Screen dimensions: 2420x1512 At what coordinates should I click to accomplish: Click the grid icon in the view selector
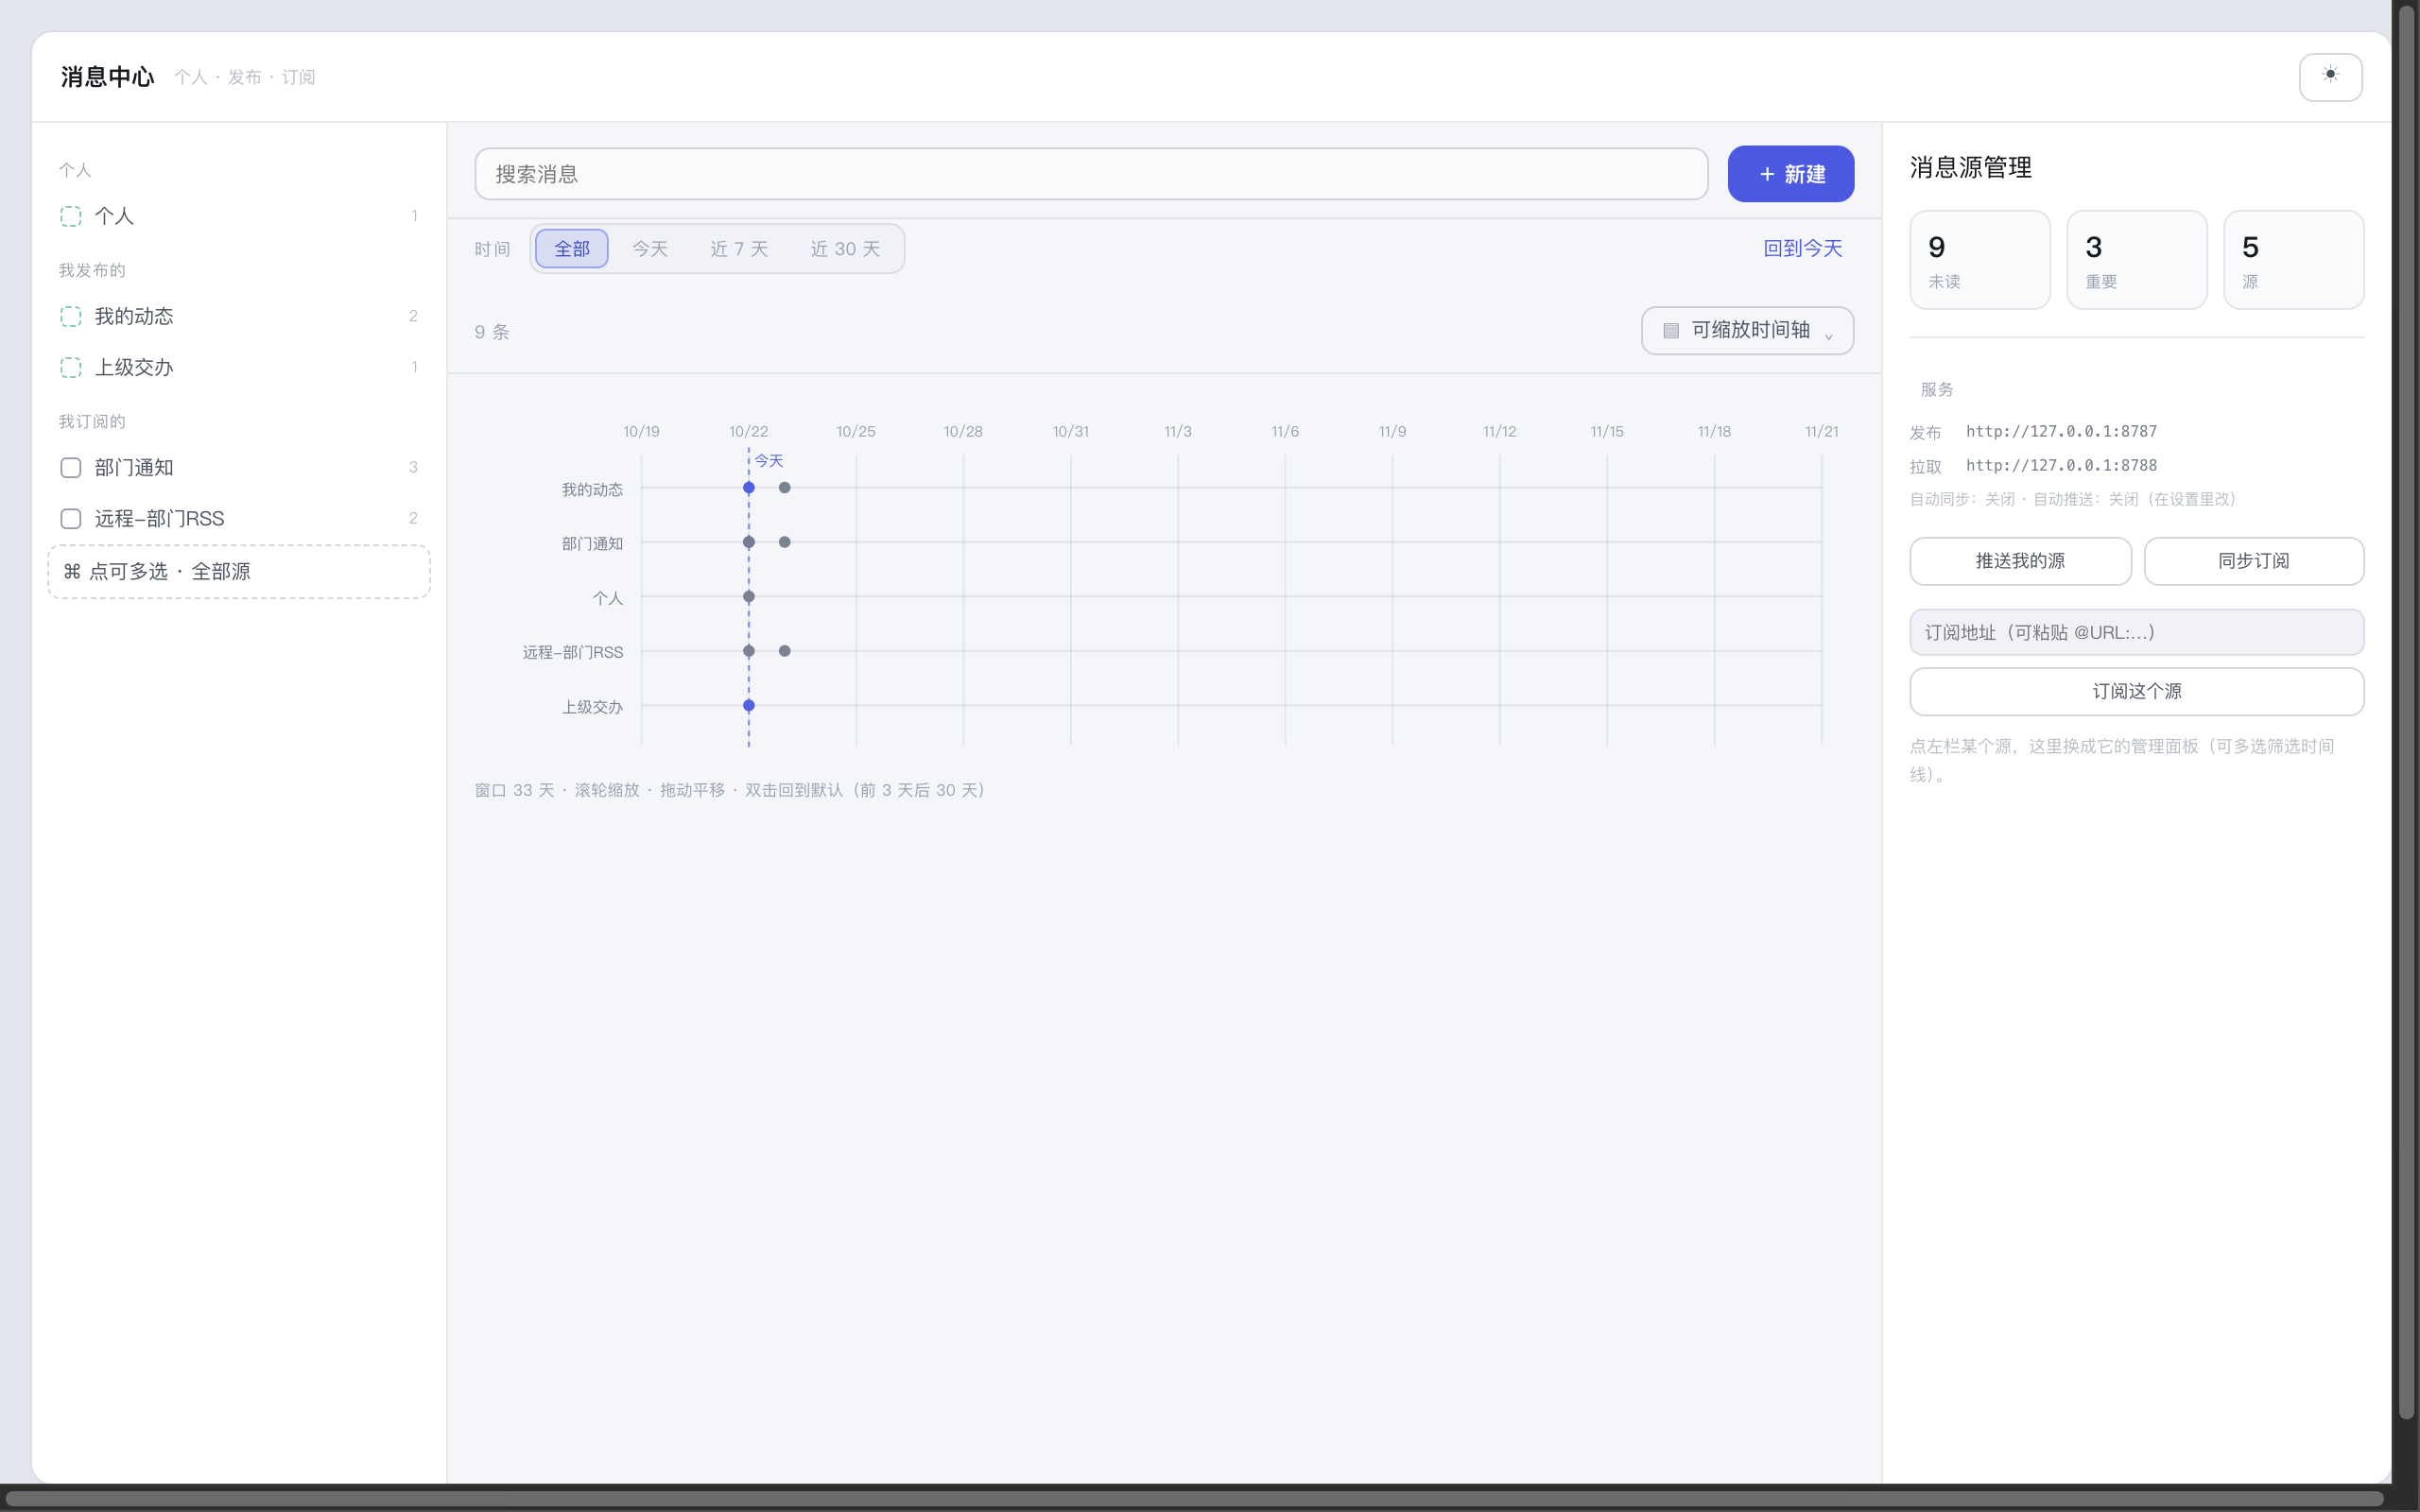click(1670, 330)
